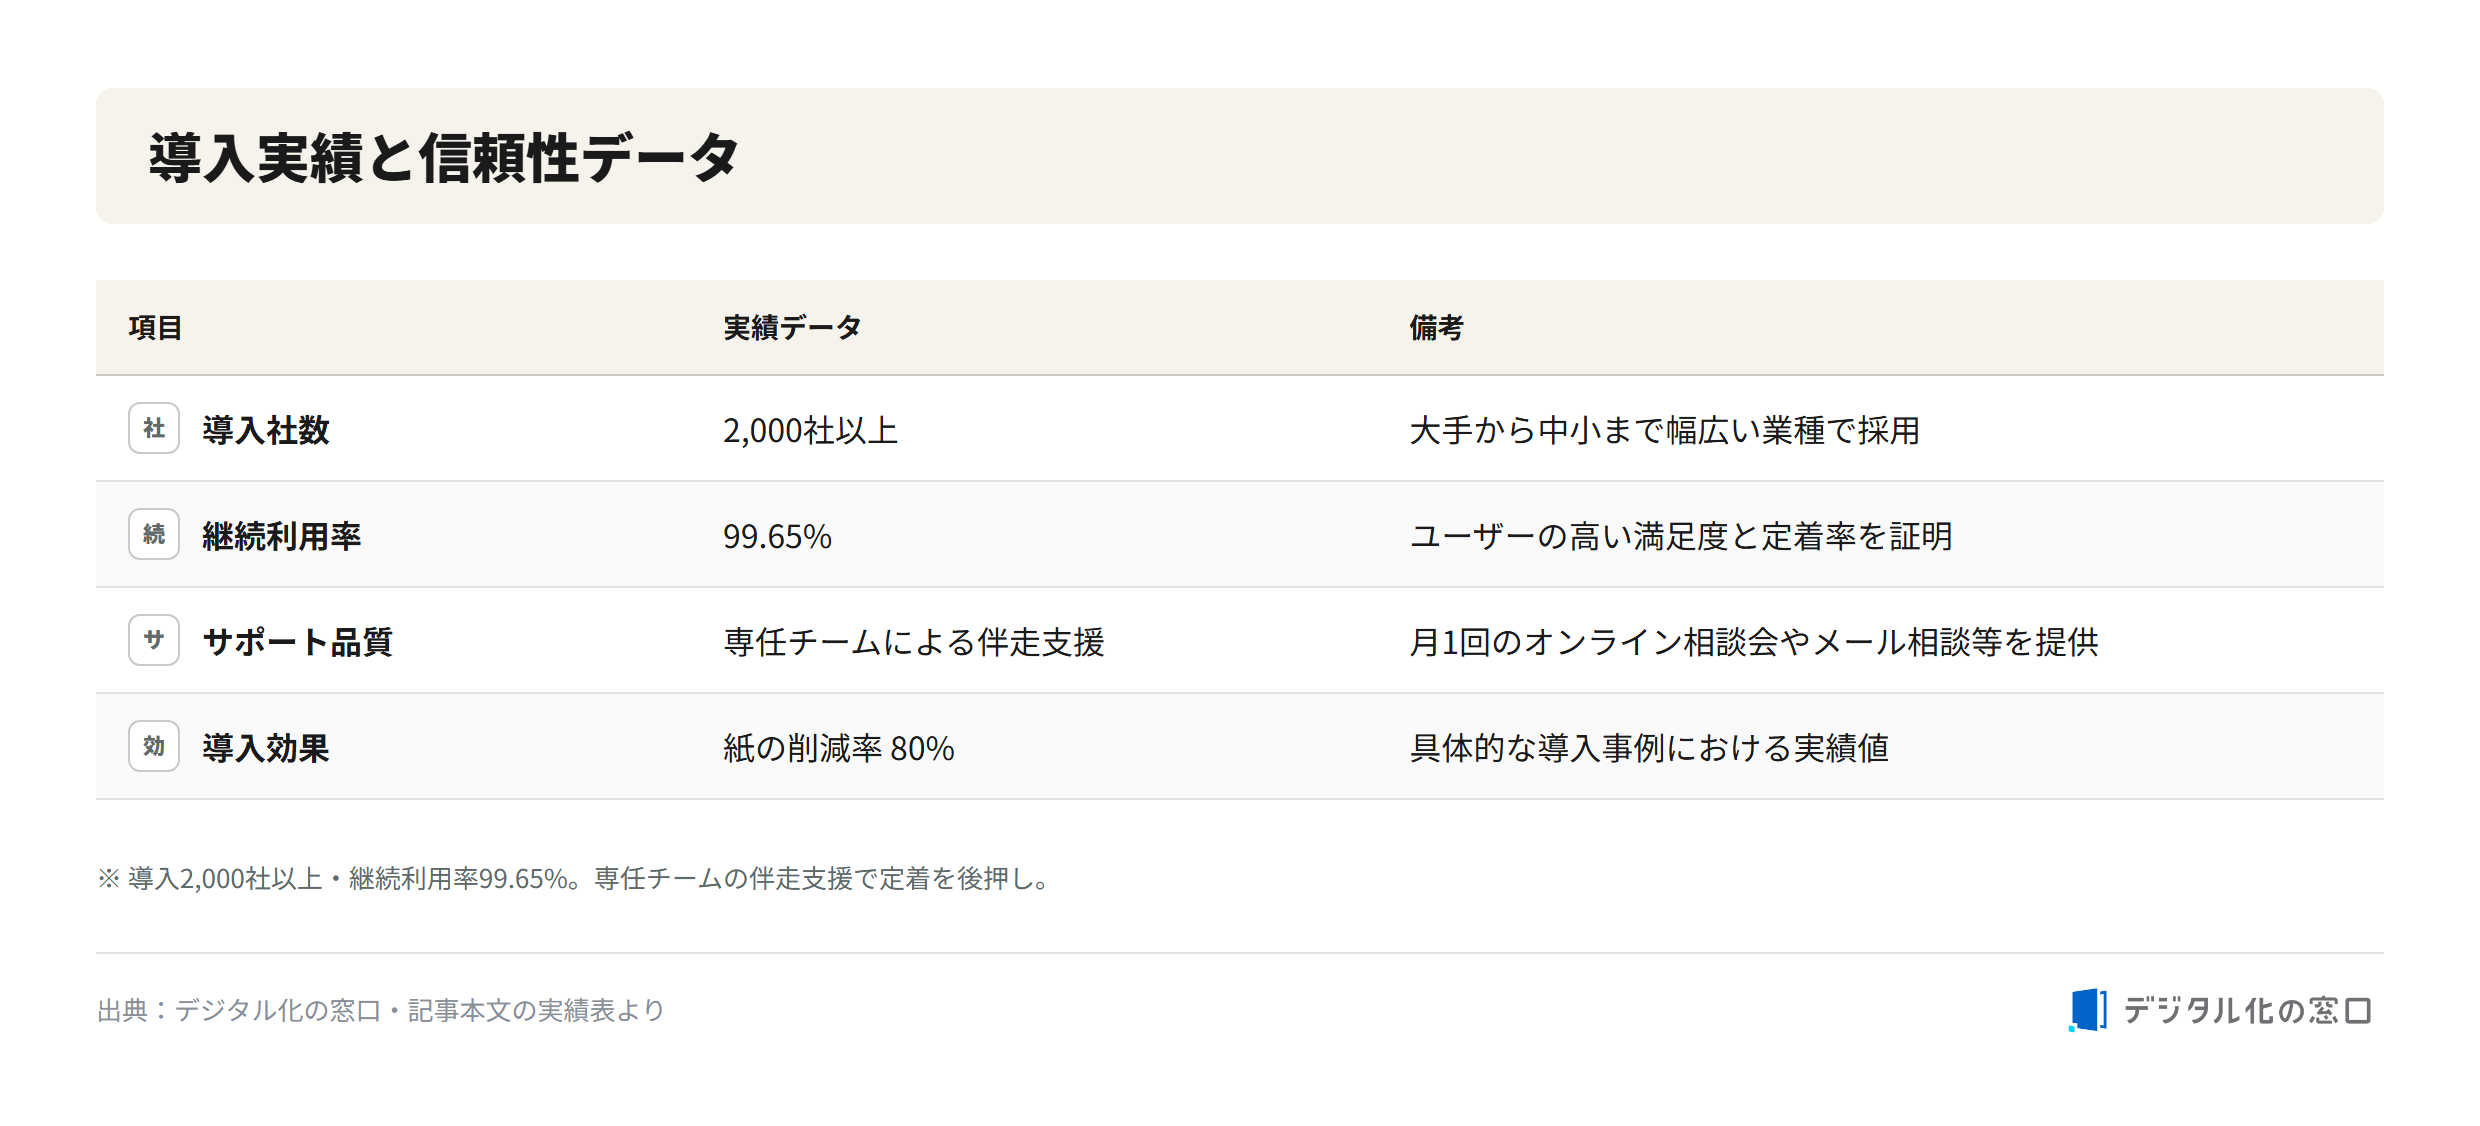Select the 備考 column header
This screenshot has width=2480, height=1126.
pyautogui.click(x=1436, y=328)
